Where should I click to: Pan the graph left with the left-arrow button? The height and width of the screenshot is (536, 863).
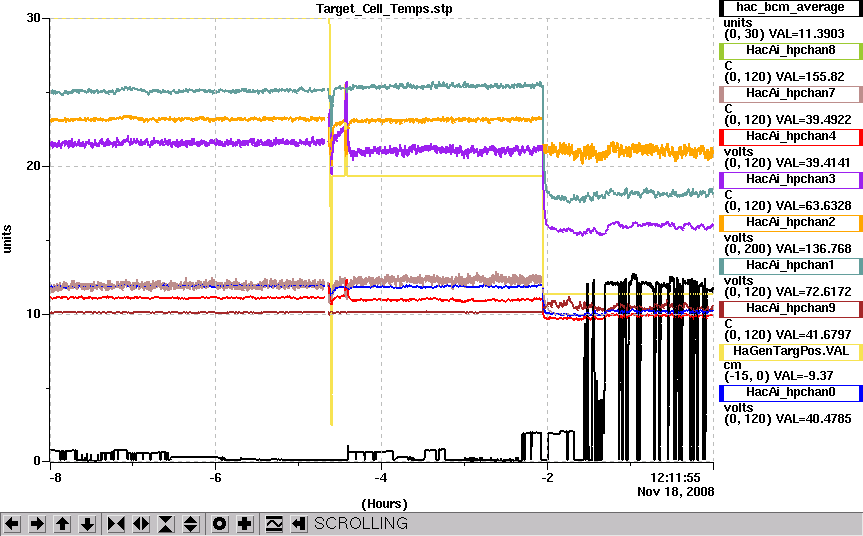click(12, 523)
